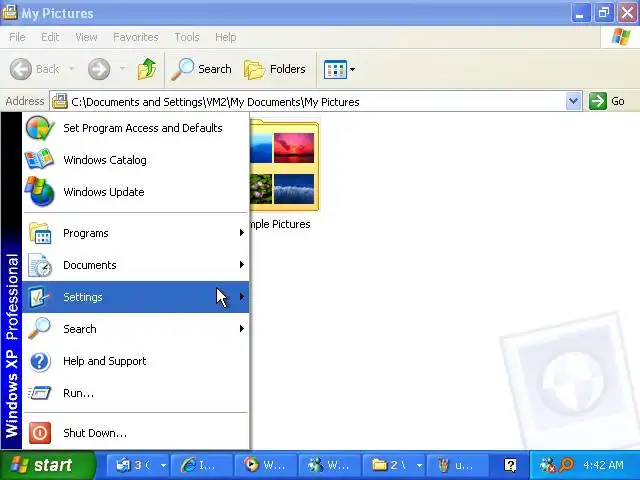Viewport: 640px width, 480px height.
Task: Open the Edit menu
Action: (50, 37)
